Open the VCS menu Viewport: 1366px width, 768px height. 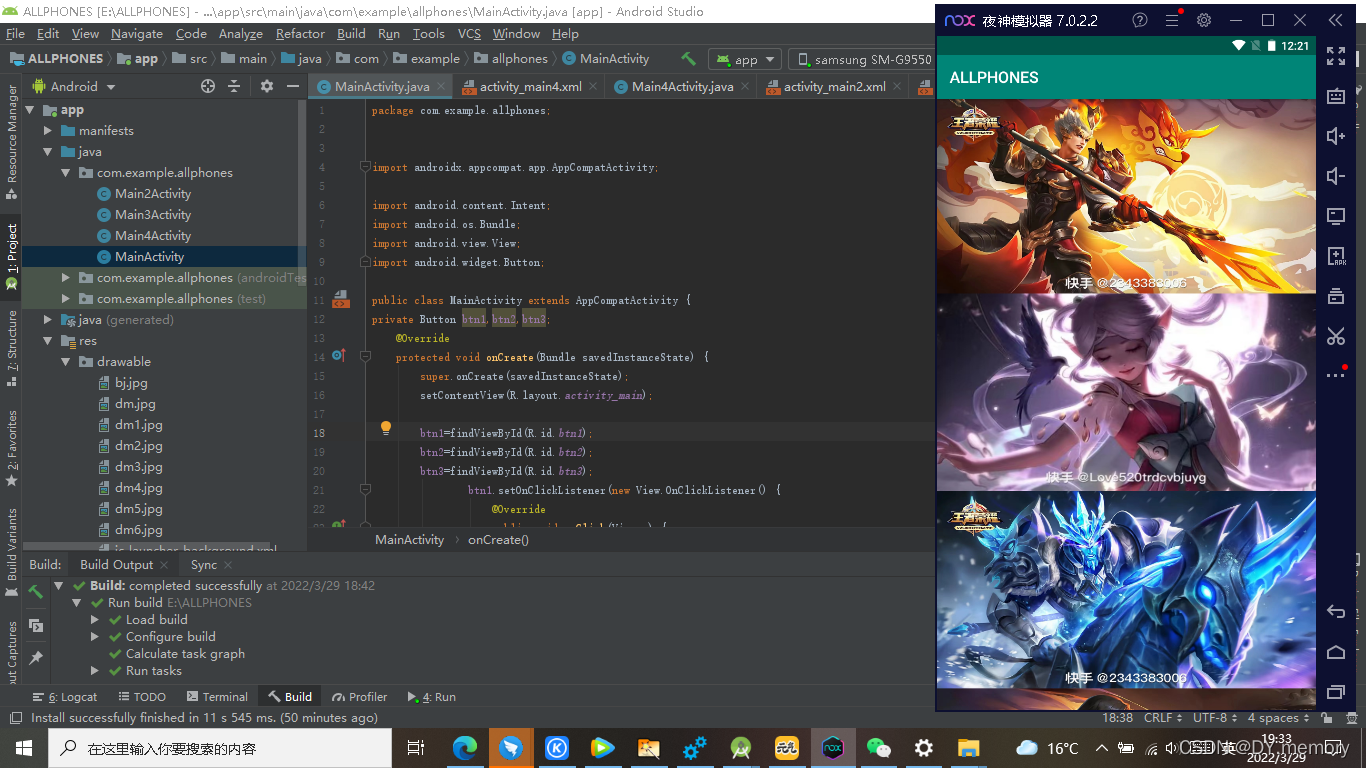click(x=469, y=34)
